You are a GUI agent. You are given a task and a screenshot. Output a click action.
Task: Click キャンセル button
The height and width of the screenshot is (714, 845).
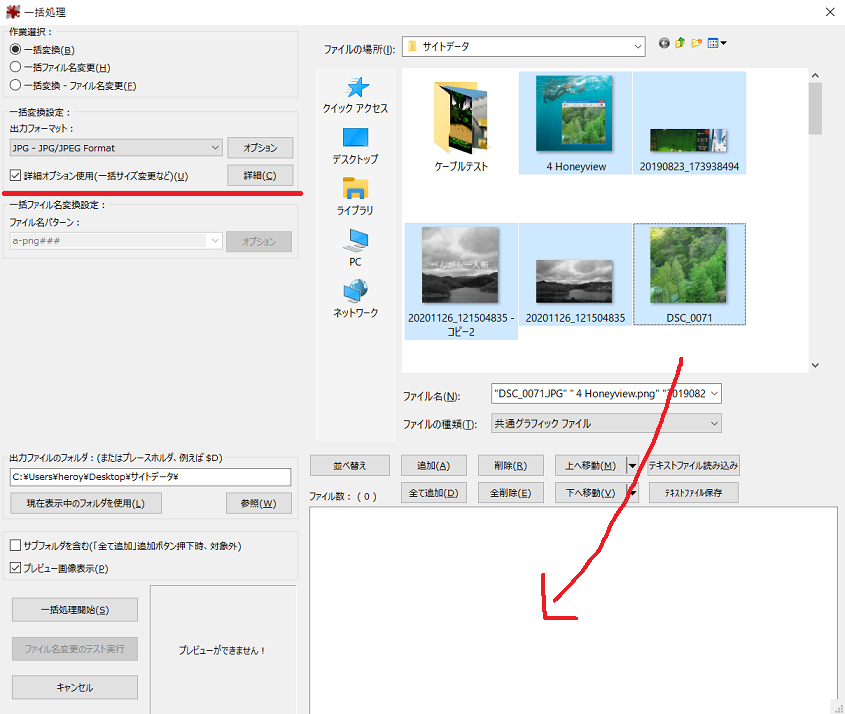click(x=75, y=687)
